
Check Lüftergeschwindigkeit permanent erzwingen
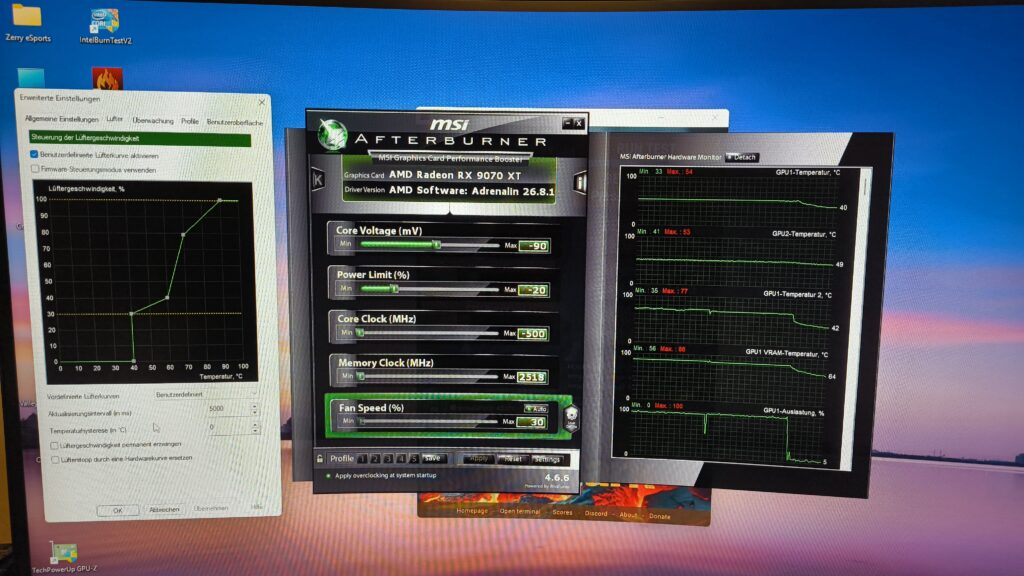coord(54,445)
